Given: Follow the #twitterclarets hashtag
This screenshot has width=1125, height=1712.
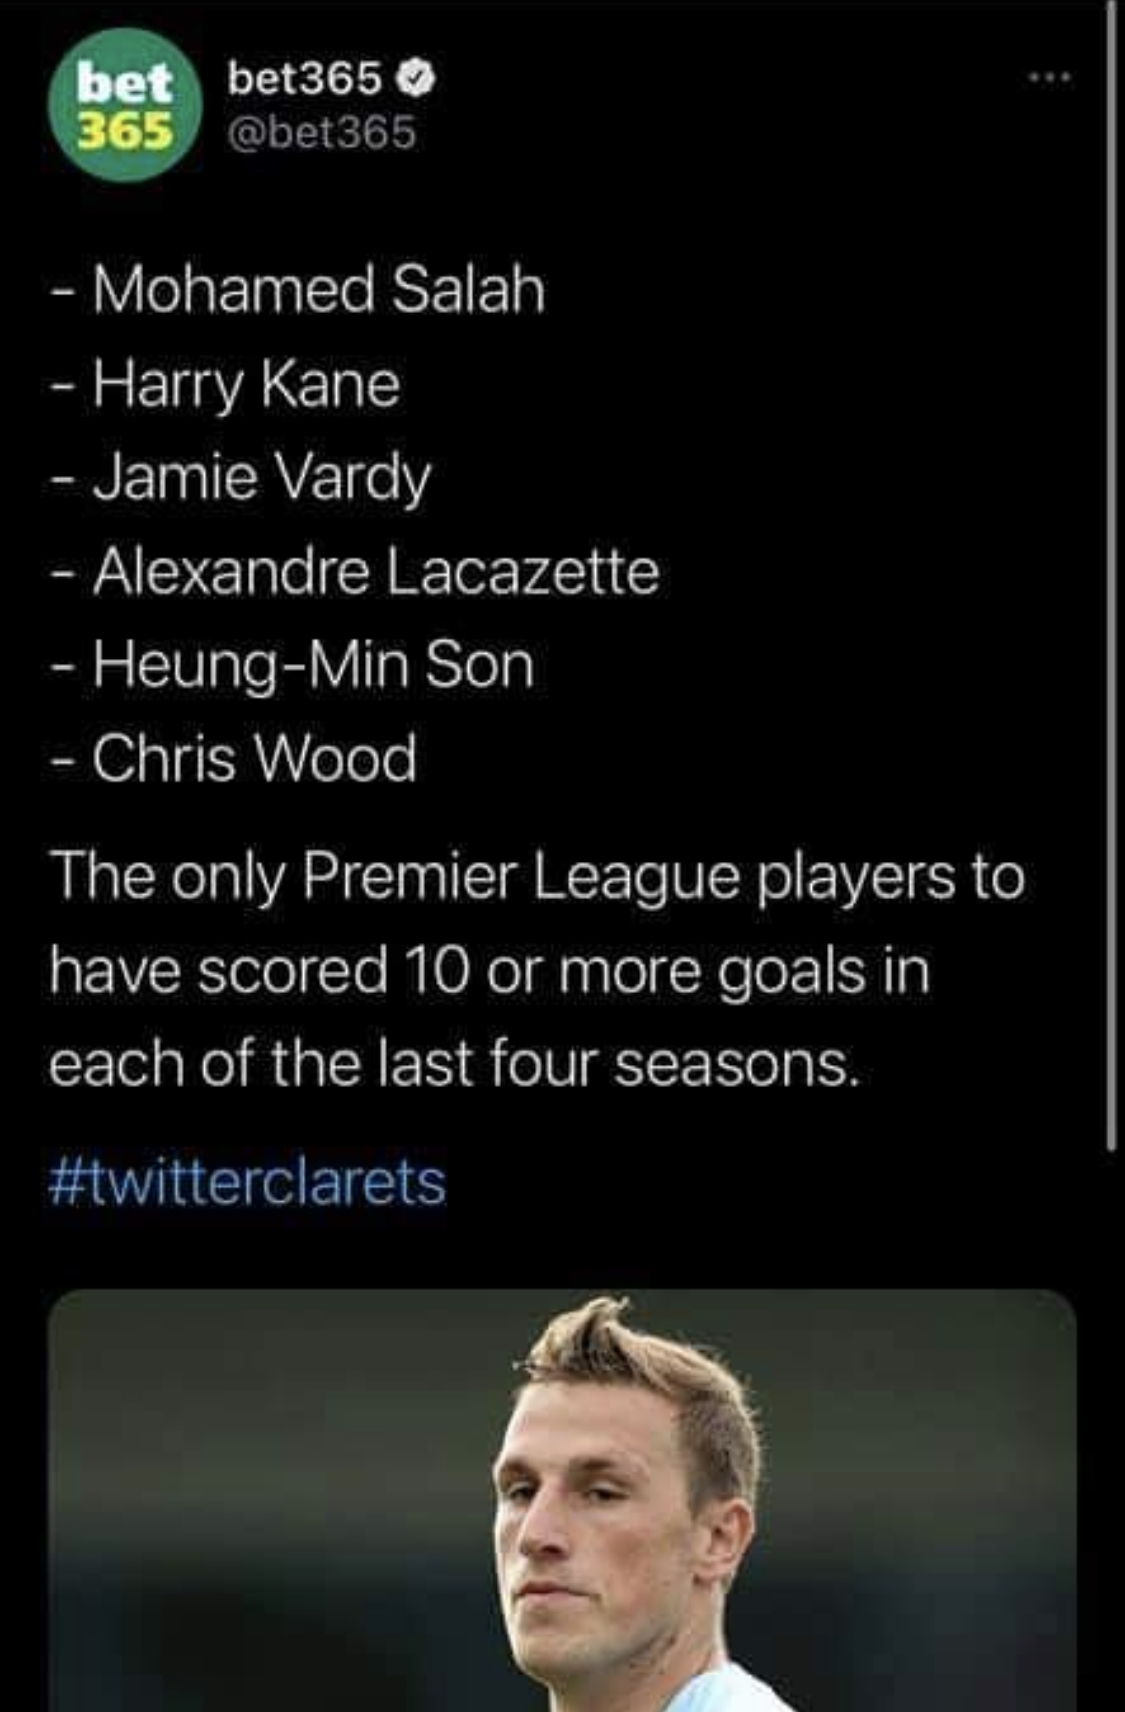Looking at the screenshot, I should [x=247, y=1182].
